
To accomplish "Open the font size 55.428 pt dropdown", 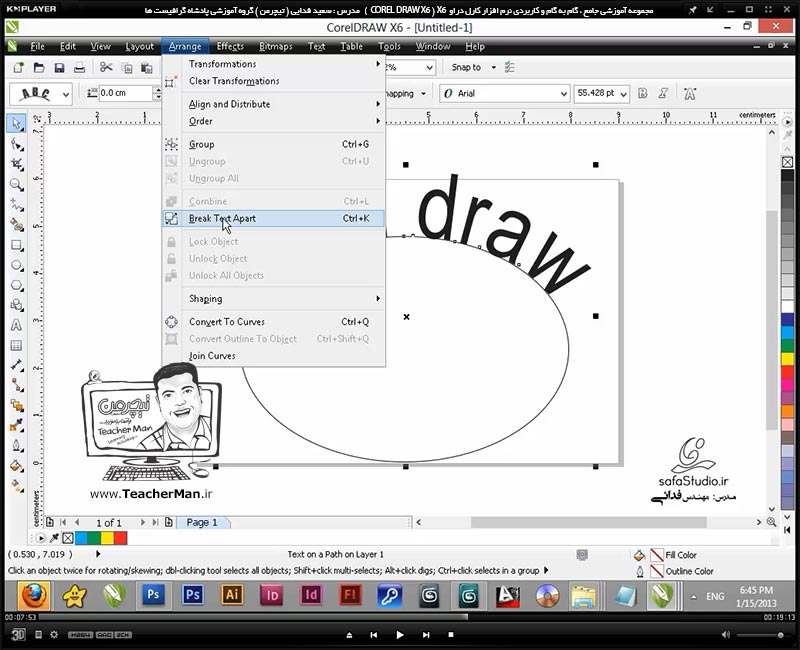I will 623,94.
